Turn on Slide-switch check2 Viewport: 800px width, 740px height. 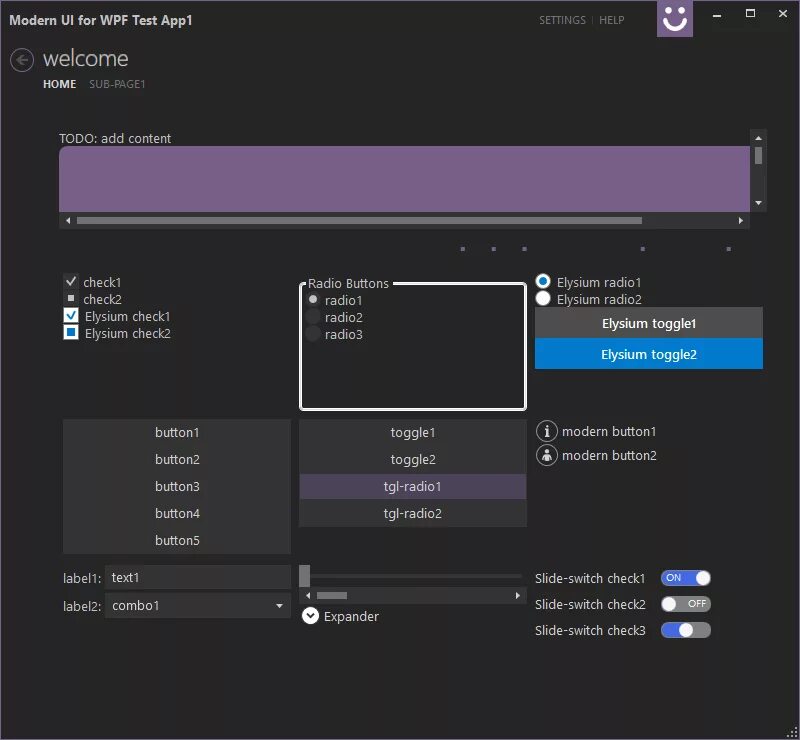coord(685,604)
